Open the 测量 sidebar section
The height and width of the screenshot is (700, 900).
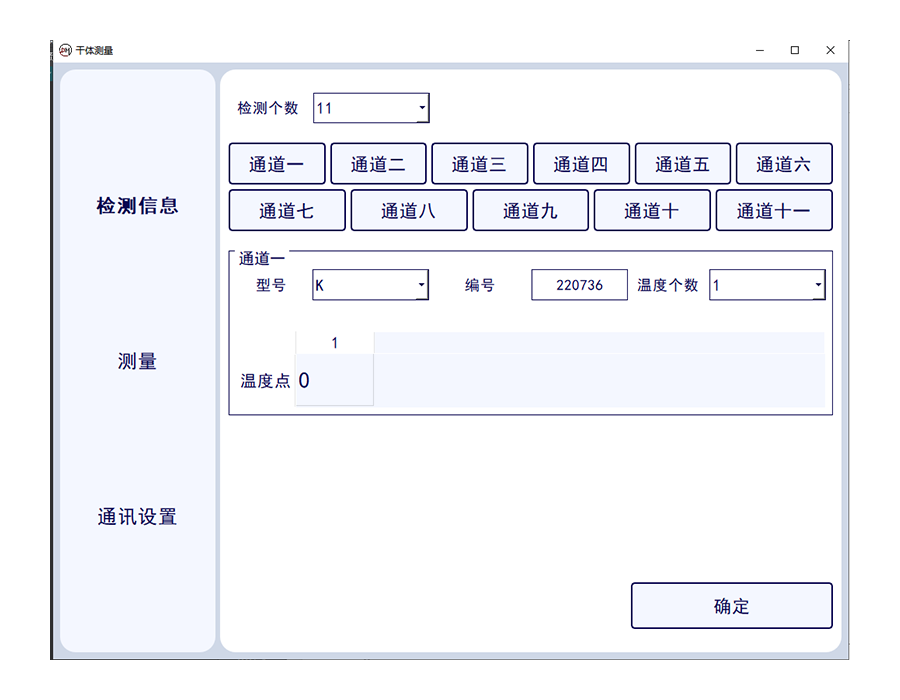tap(137, 362)
